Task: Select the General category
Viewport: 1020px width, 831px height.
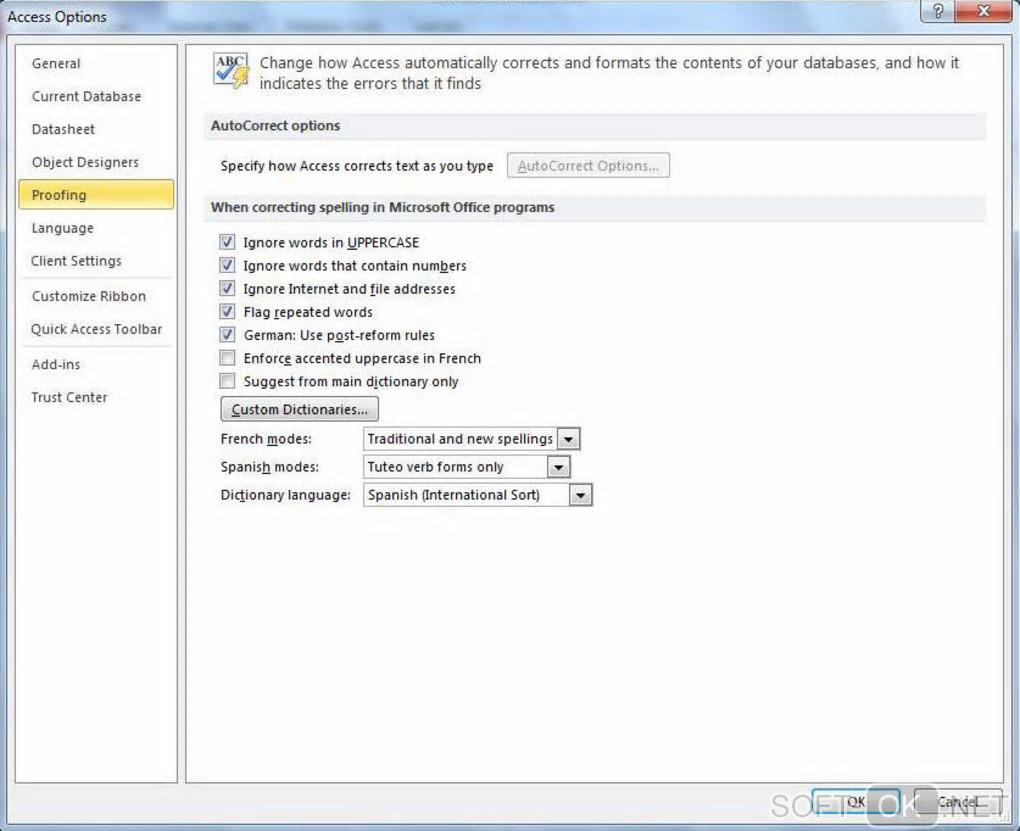Action: click(96, 64)
